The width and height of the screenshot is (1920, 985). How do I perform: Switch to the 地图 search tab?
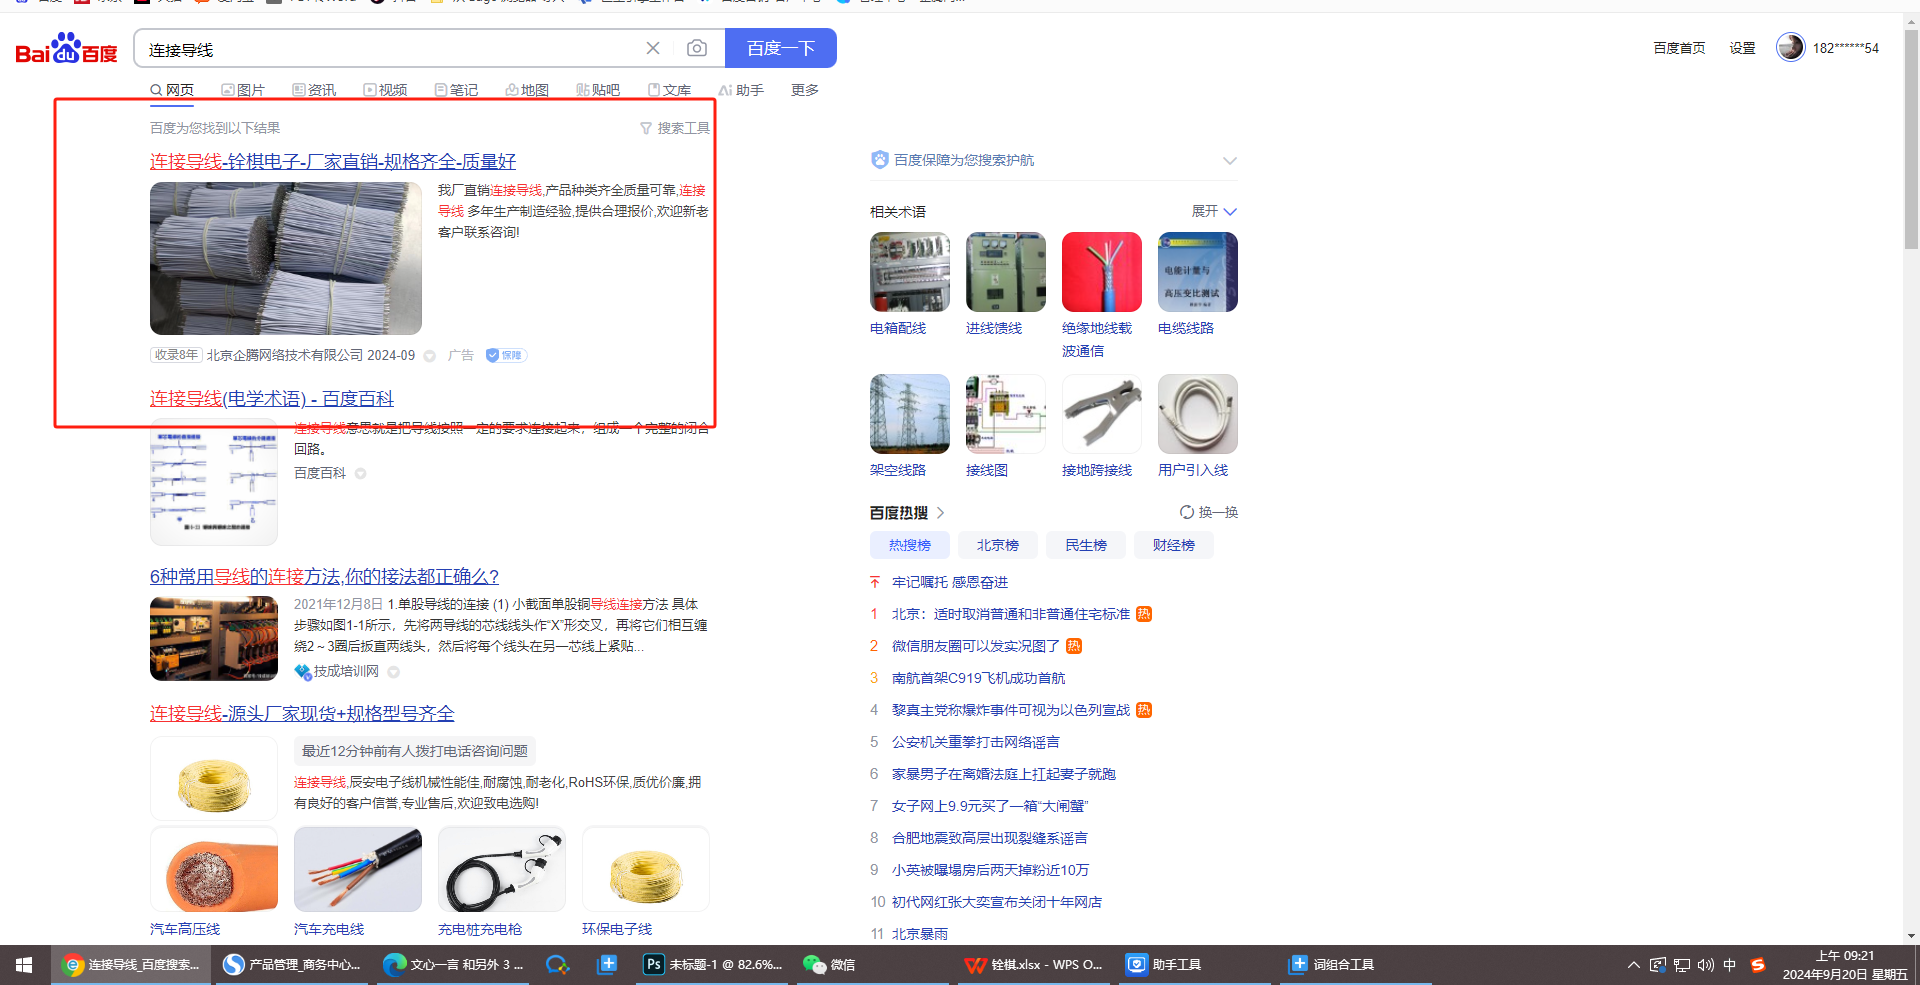527,90
